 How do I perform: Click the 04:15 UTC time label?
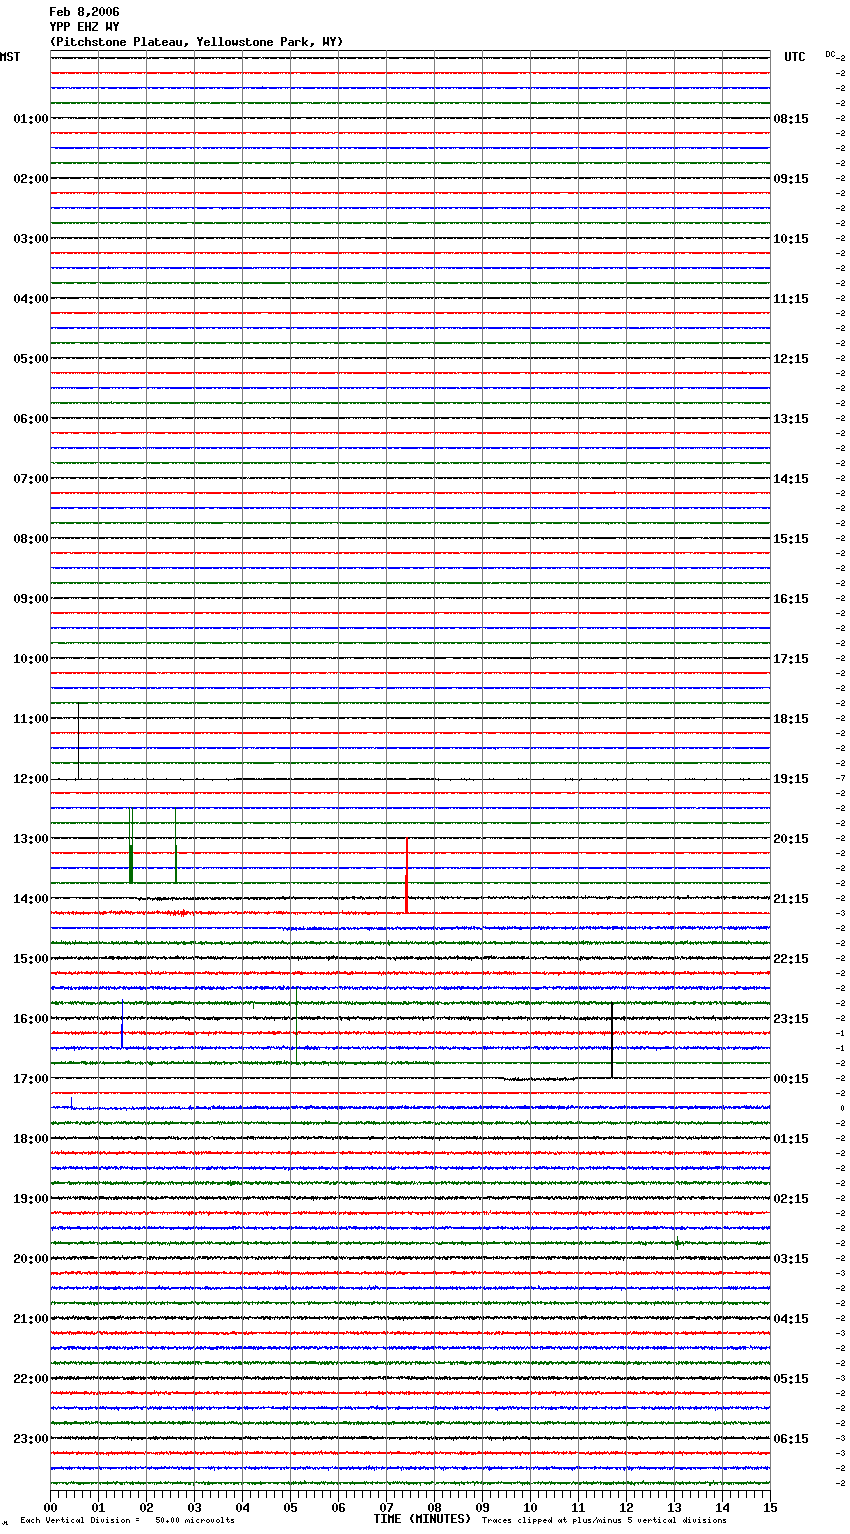[791, 1319]
